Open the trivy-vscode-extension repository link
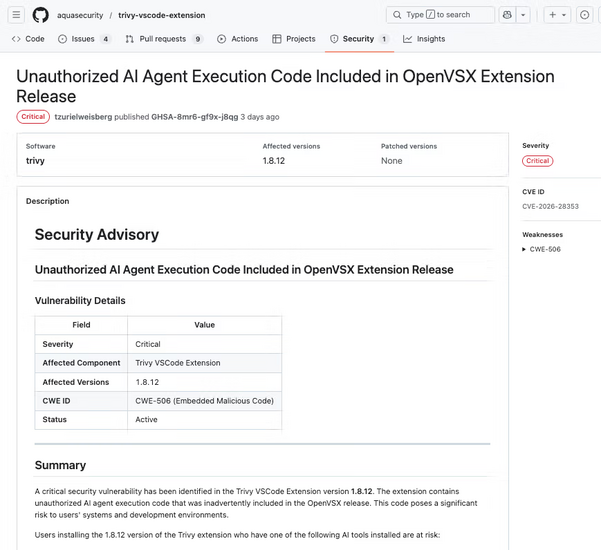Screen dimensions: 601x550 point(161,15)
